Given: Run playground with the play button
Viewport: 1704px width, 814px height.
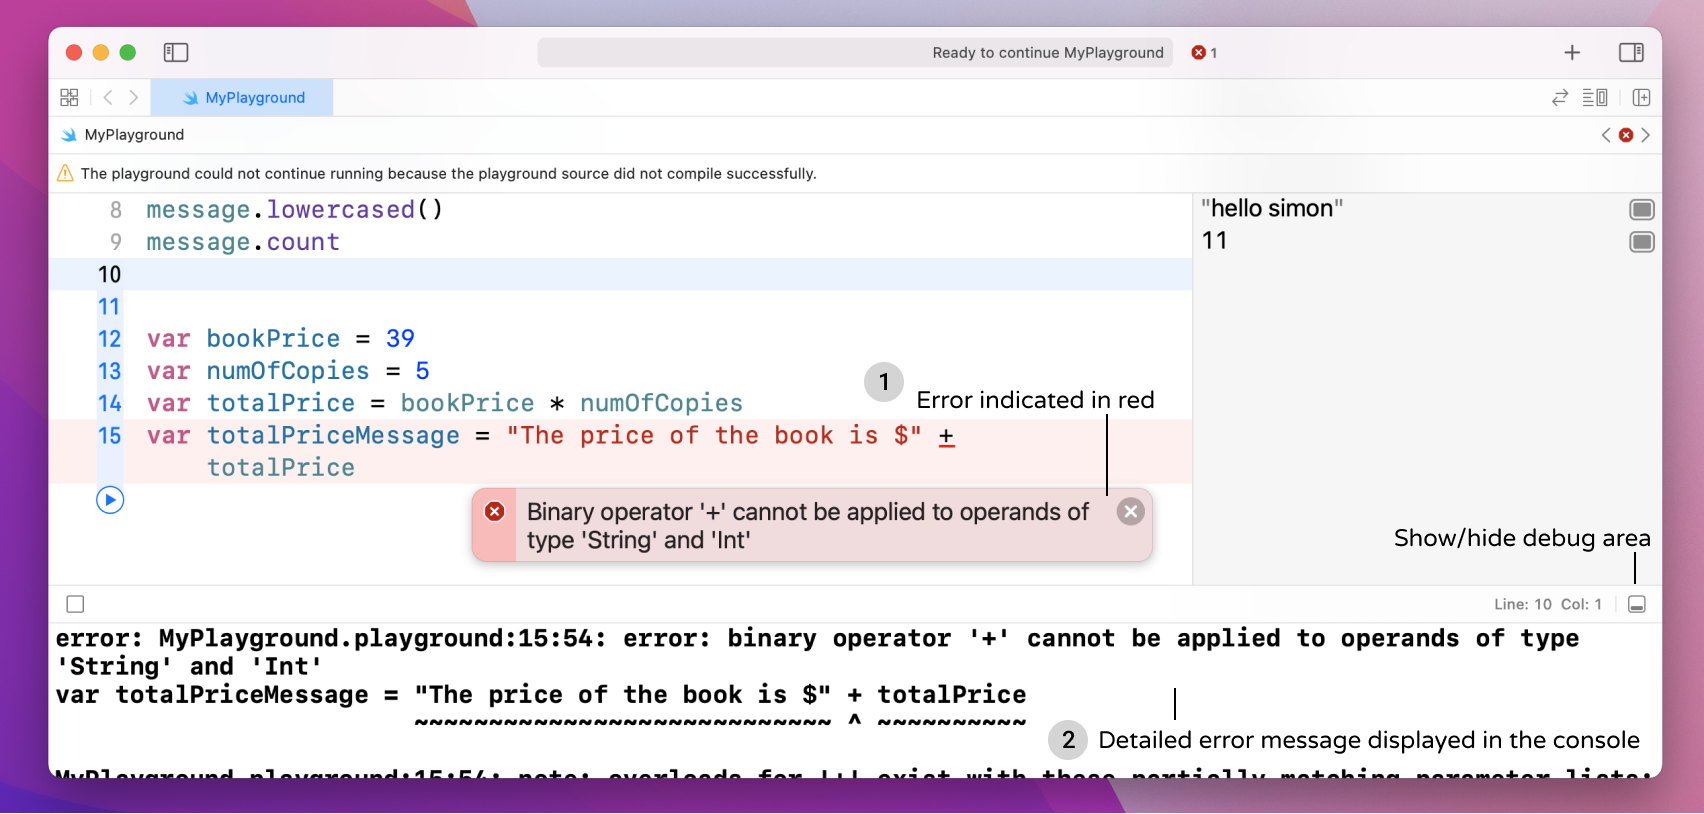Looking at the screenshot, I should click(x=110, y=500).
